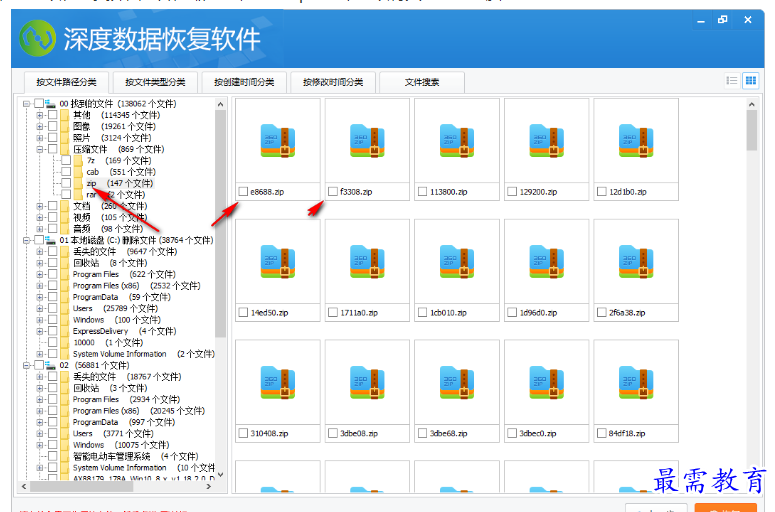Click the 回收站 folder icon under 01
The height and width of the screenshot is (512, 775).
click(65, 263)
